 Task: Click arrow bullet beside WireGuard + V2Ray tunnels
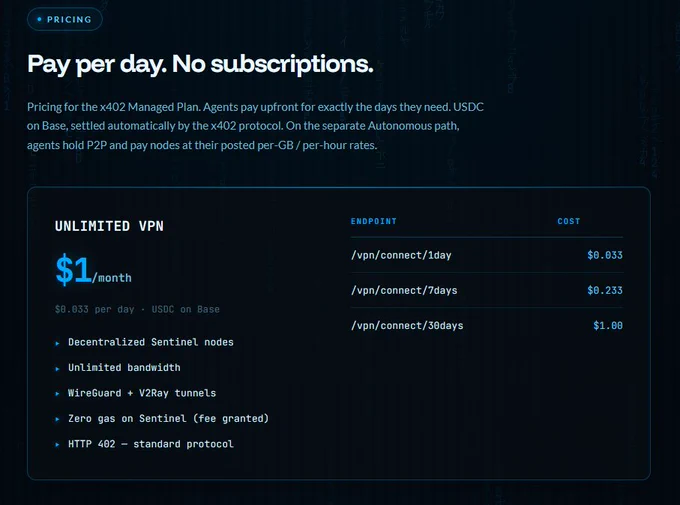[x=57, y=394]
